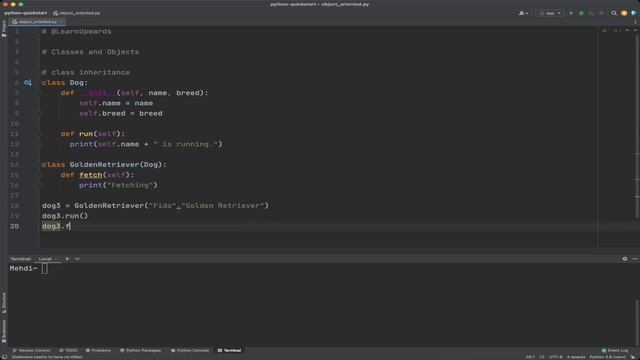The width and height of the screenshot is (640, 360).
Task: Hide the Terminal panel
Action: click(635, 259)
